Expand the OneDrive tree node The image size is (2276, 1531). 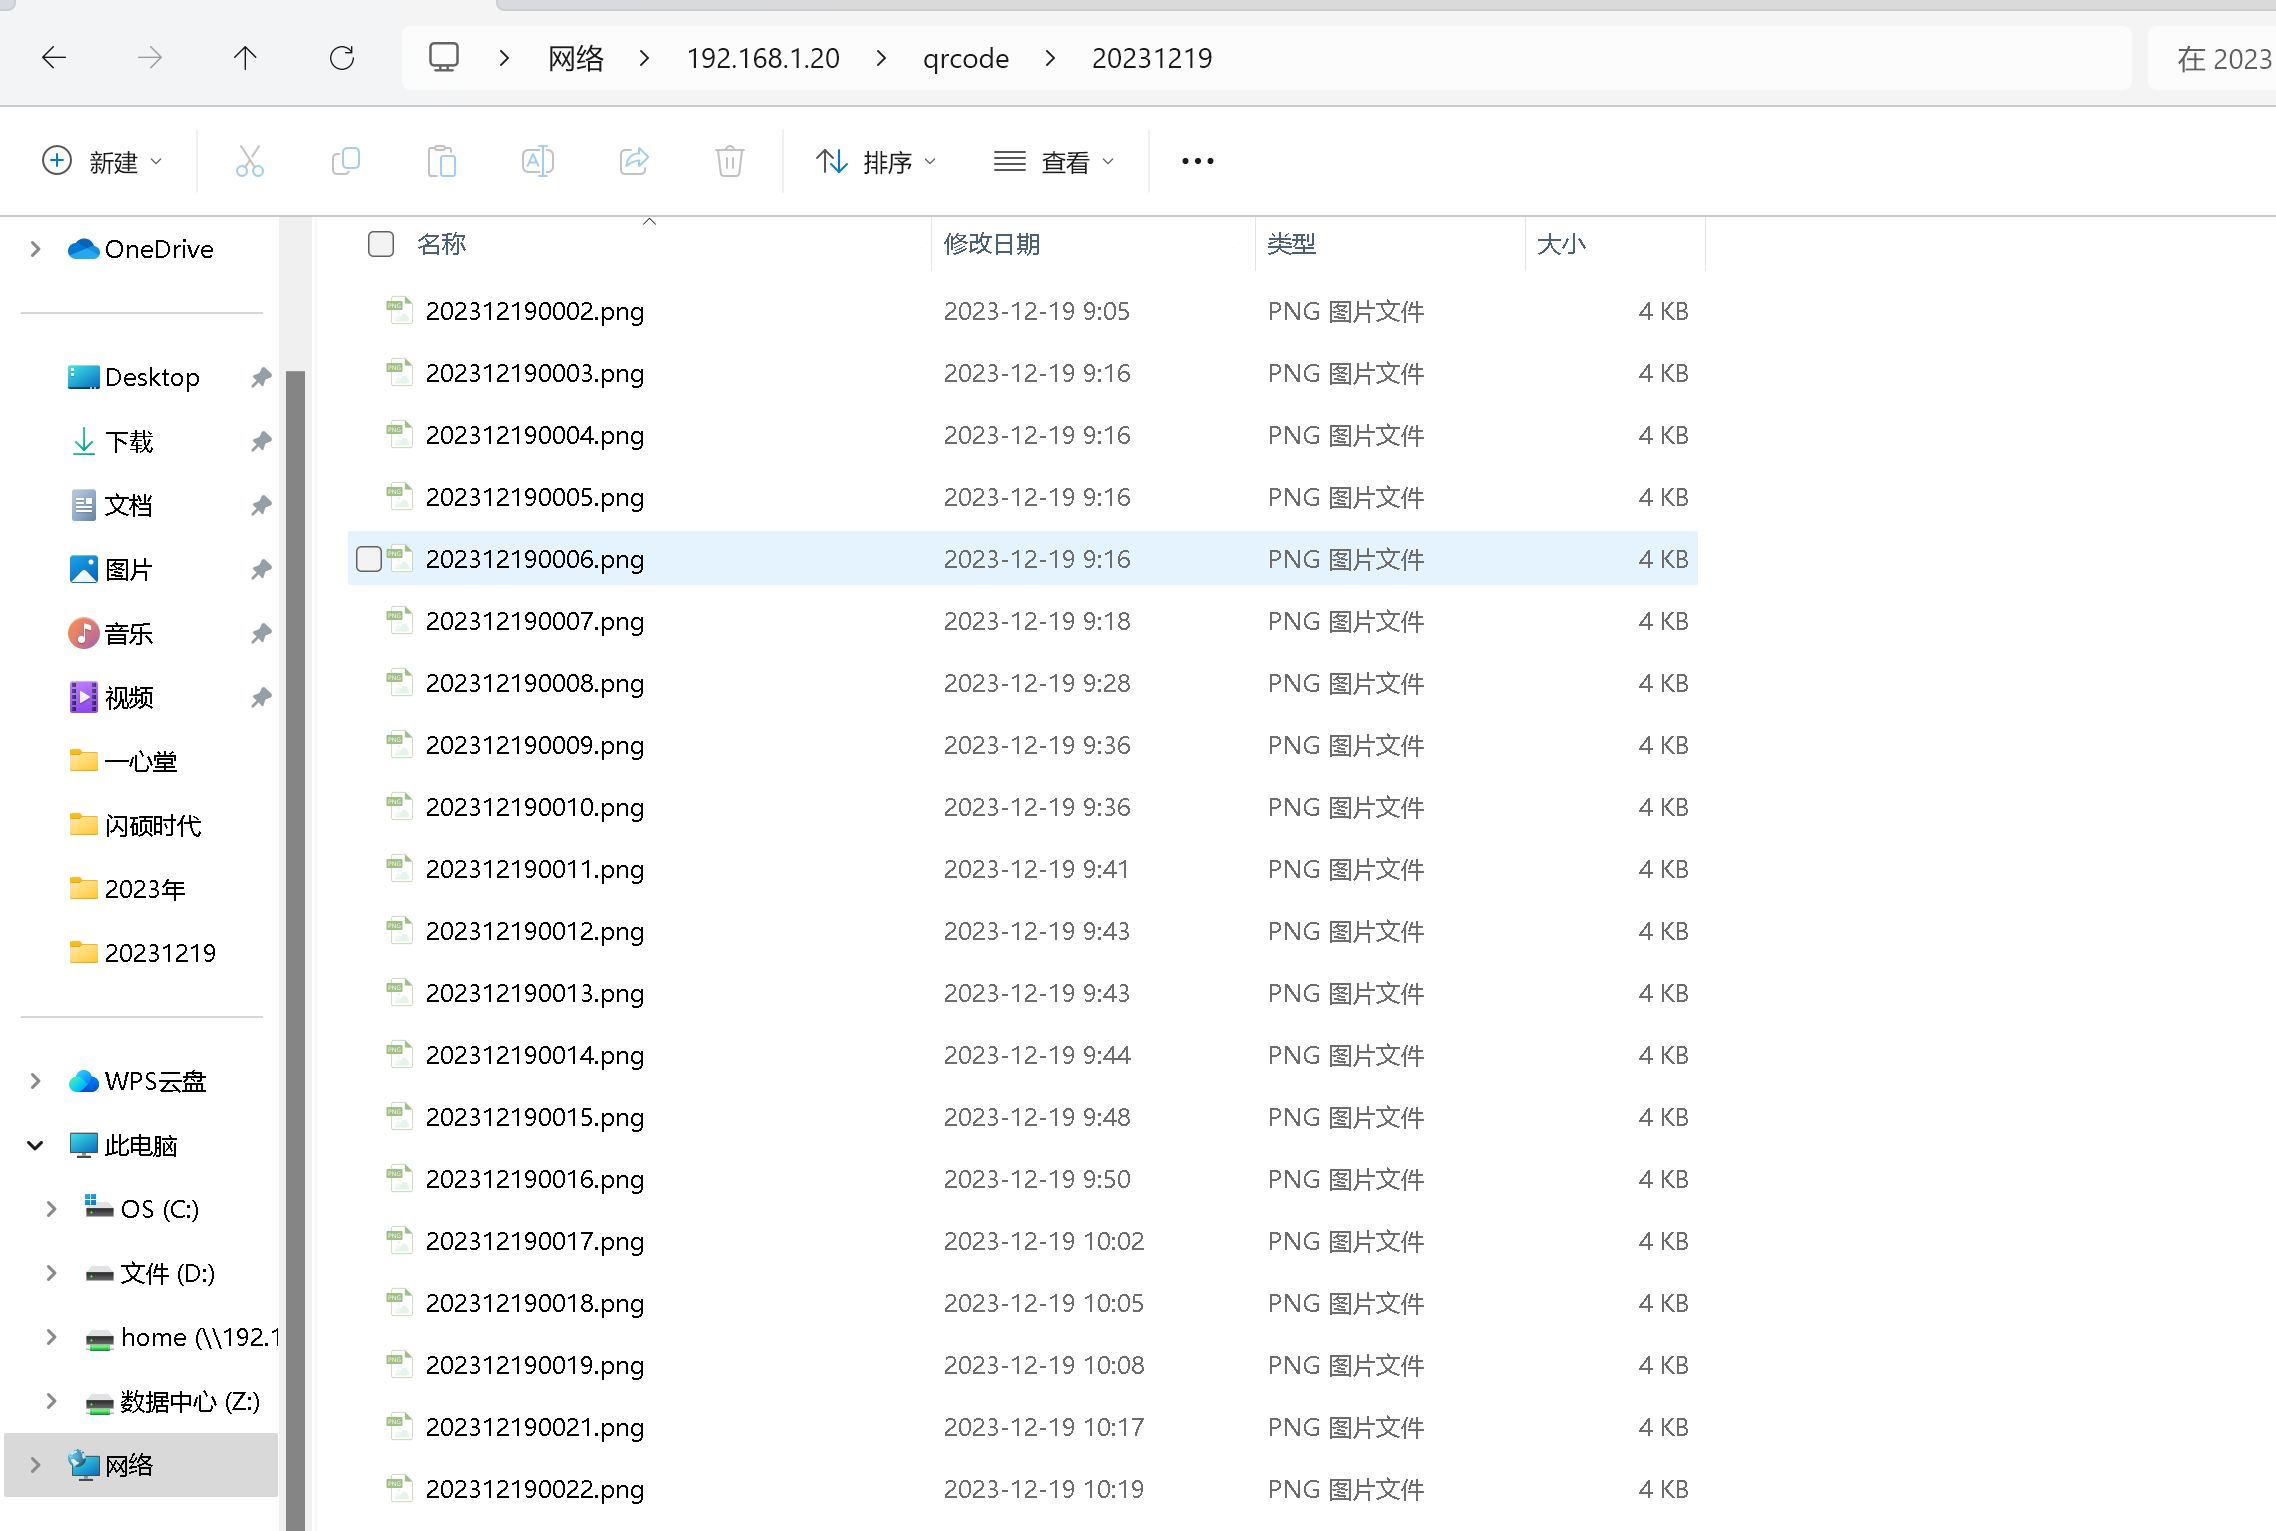36,249
